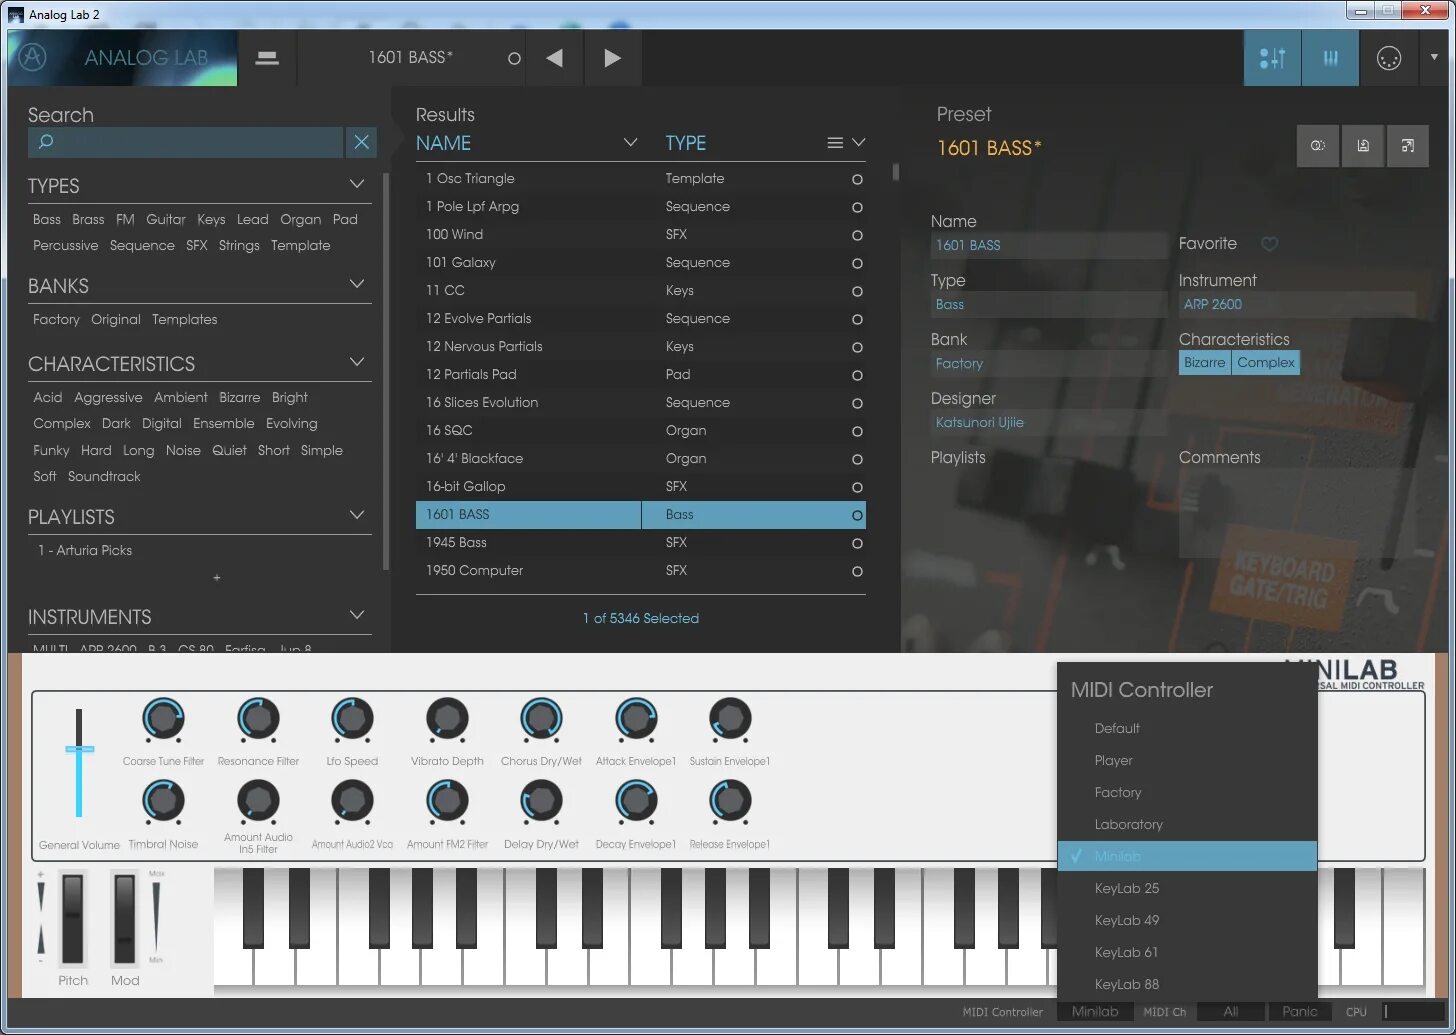Click the Pitch wheel
Screen dimensions: 1456x1035
73,917
